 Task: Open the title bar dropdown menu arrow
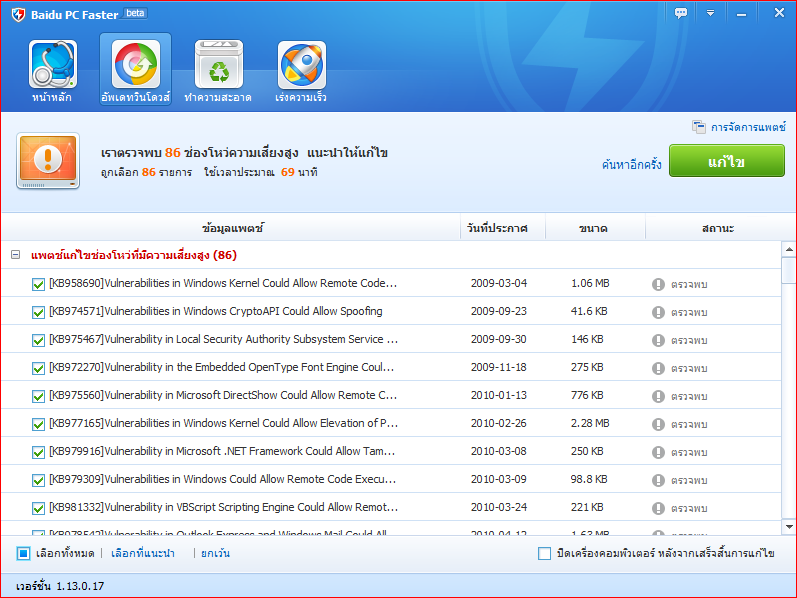711,13
